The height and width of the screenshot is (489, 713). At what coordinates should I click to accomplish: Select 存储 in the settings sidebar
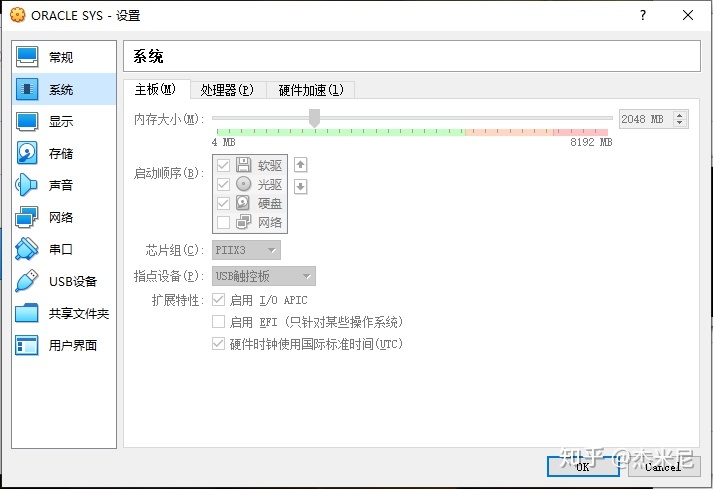tap(64, 153)
